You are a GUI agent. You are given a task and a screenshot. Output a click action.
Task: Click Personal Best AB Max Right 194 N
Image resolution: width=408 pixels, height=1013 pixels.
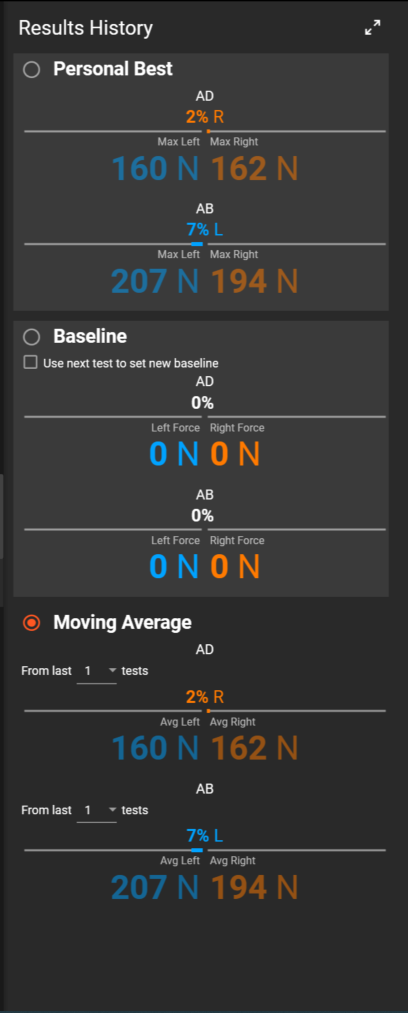254,281
